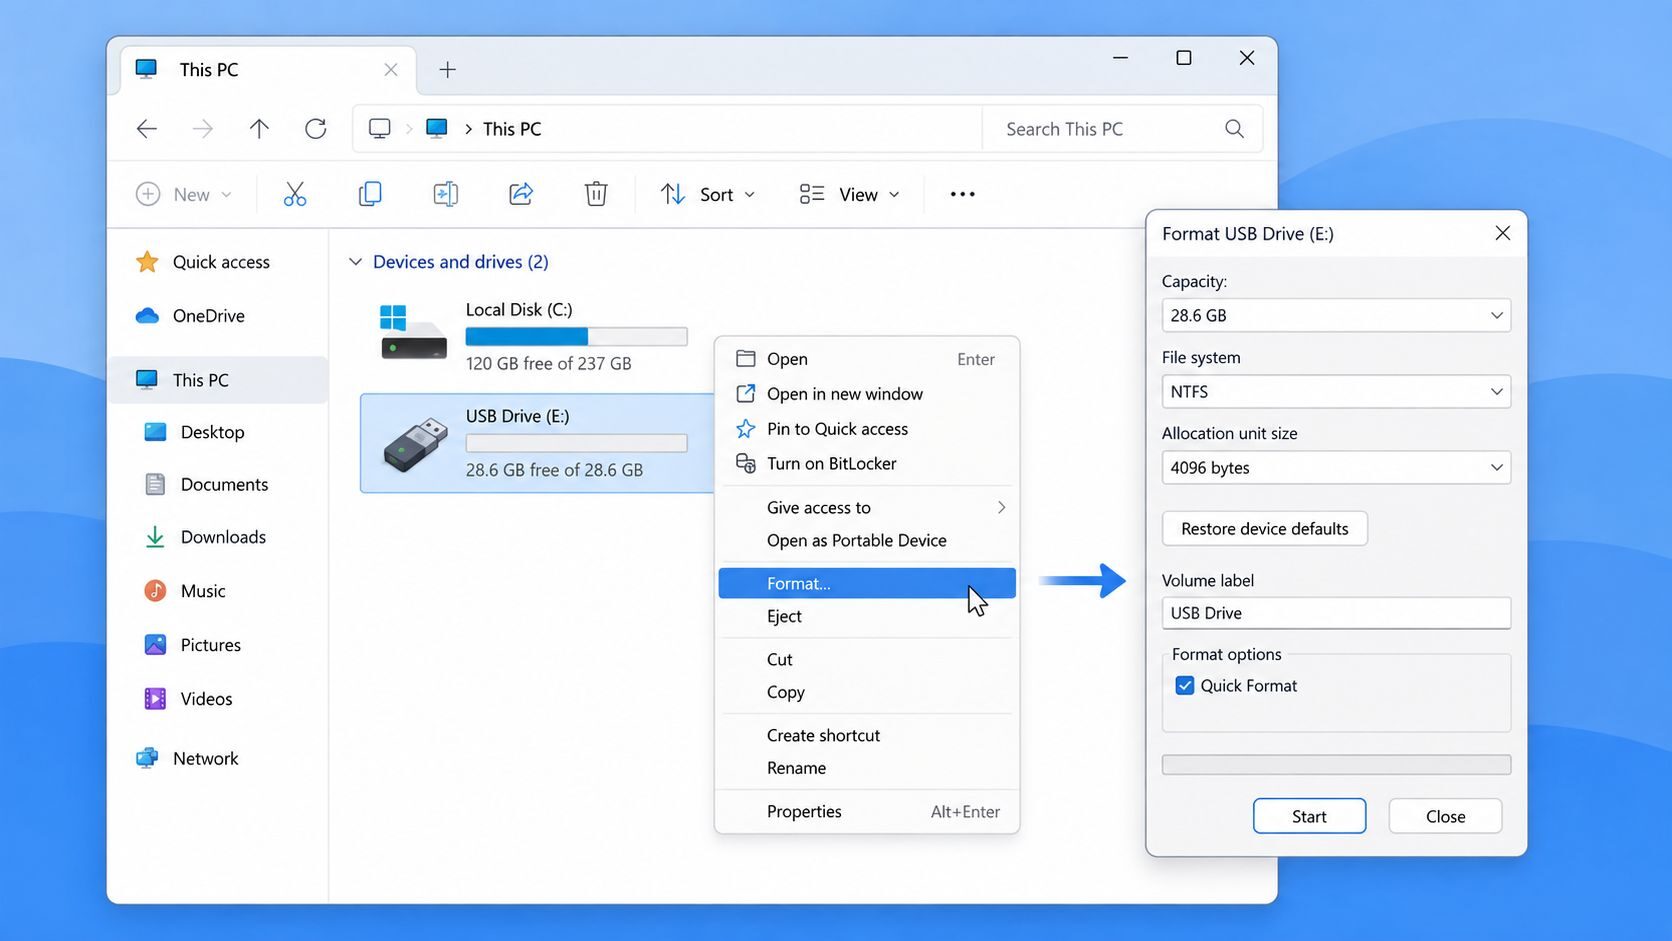Choose Open in the context menu
Image resolution: width=1672 pixels, height=941 pixels.
click(867, 359)
